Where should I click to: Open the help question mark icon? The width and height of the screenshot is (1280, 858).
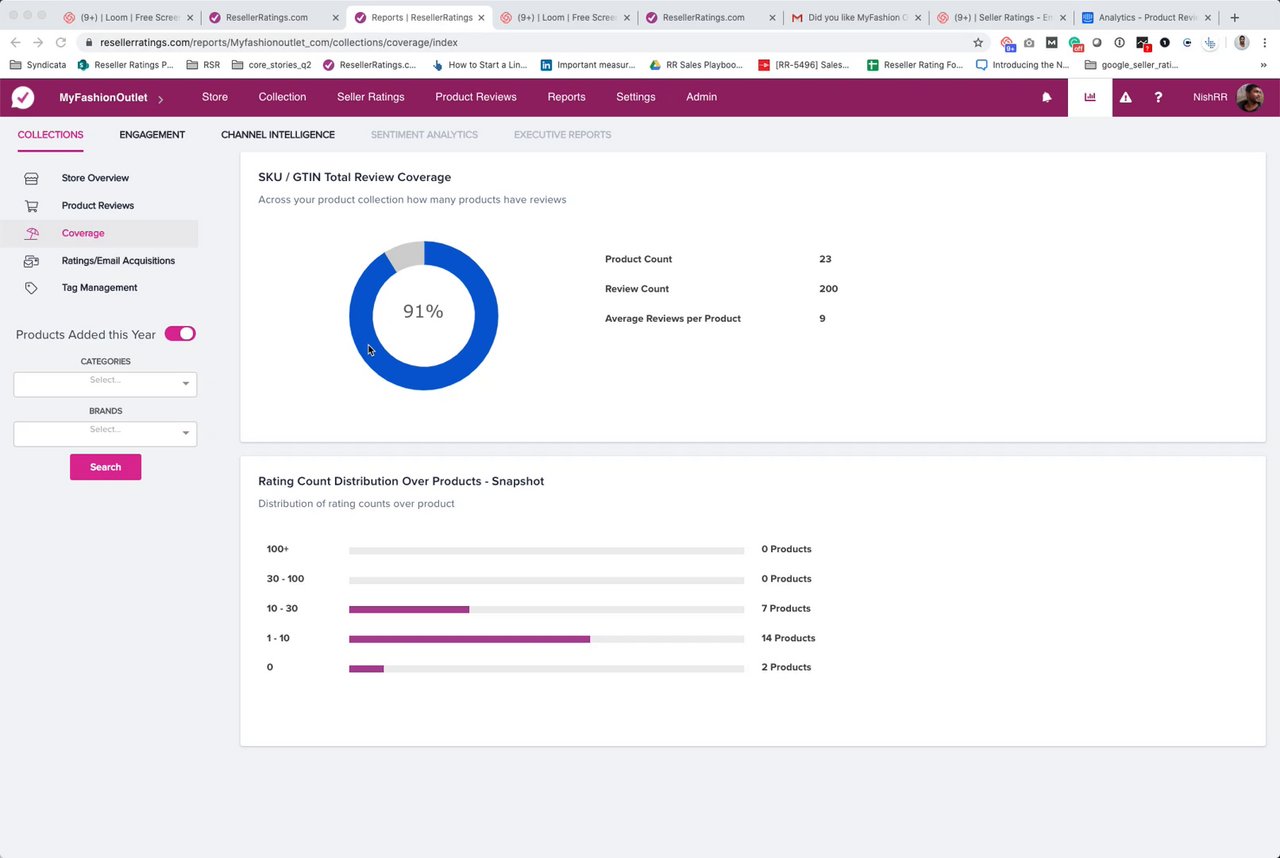(1158, 97)
